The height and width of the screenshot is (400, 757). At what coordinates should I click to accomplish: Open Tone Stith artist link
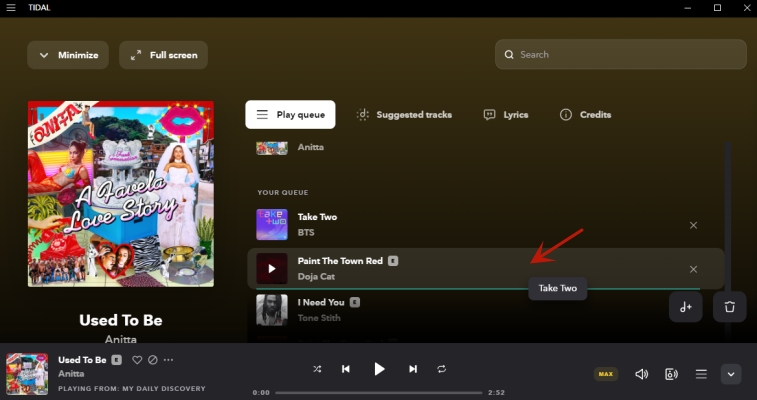[x=319, y=318]
